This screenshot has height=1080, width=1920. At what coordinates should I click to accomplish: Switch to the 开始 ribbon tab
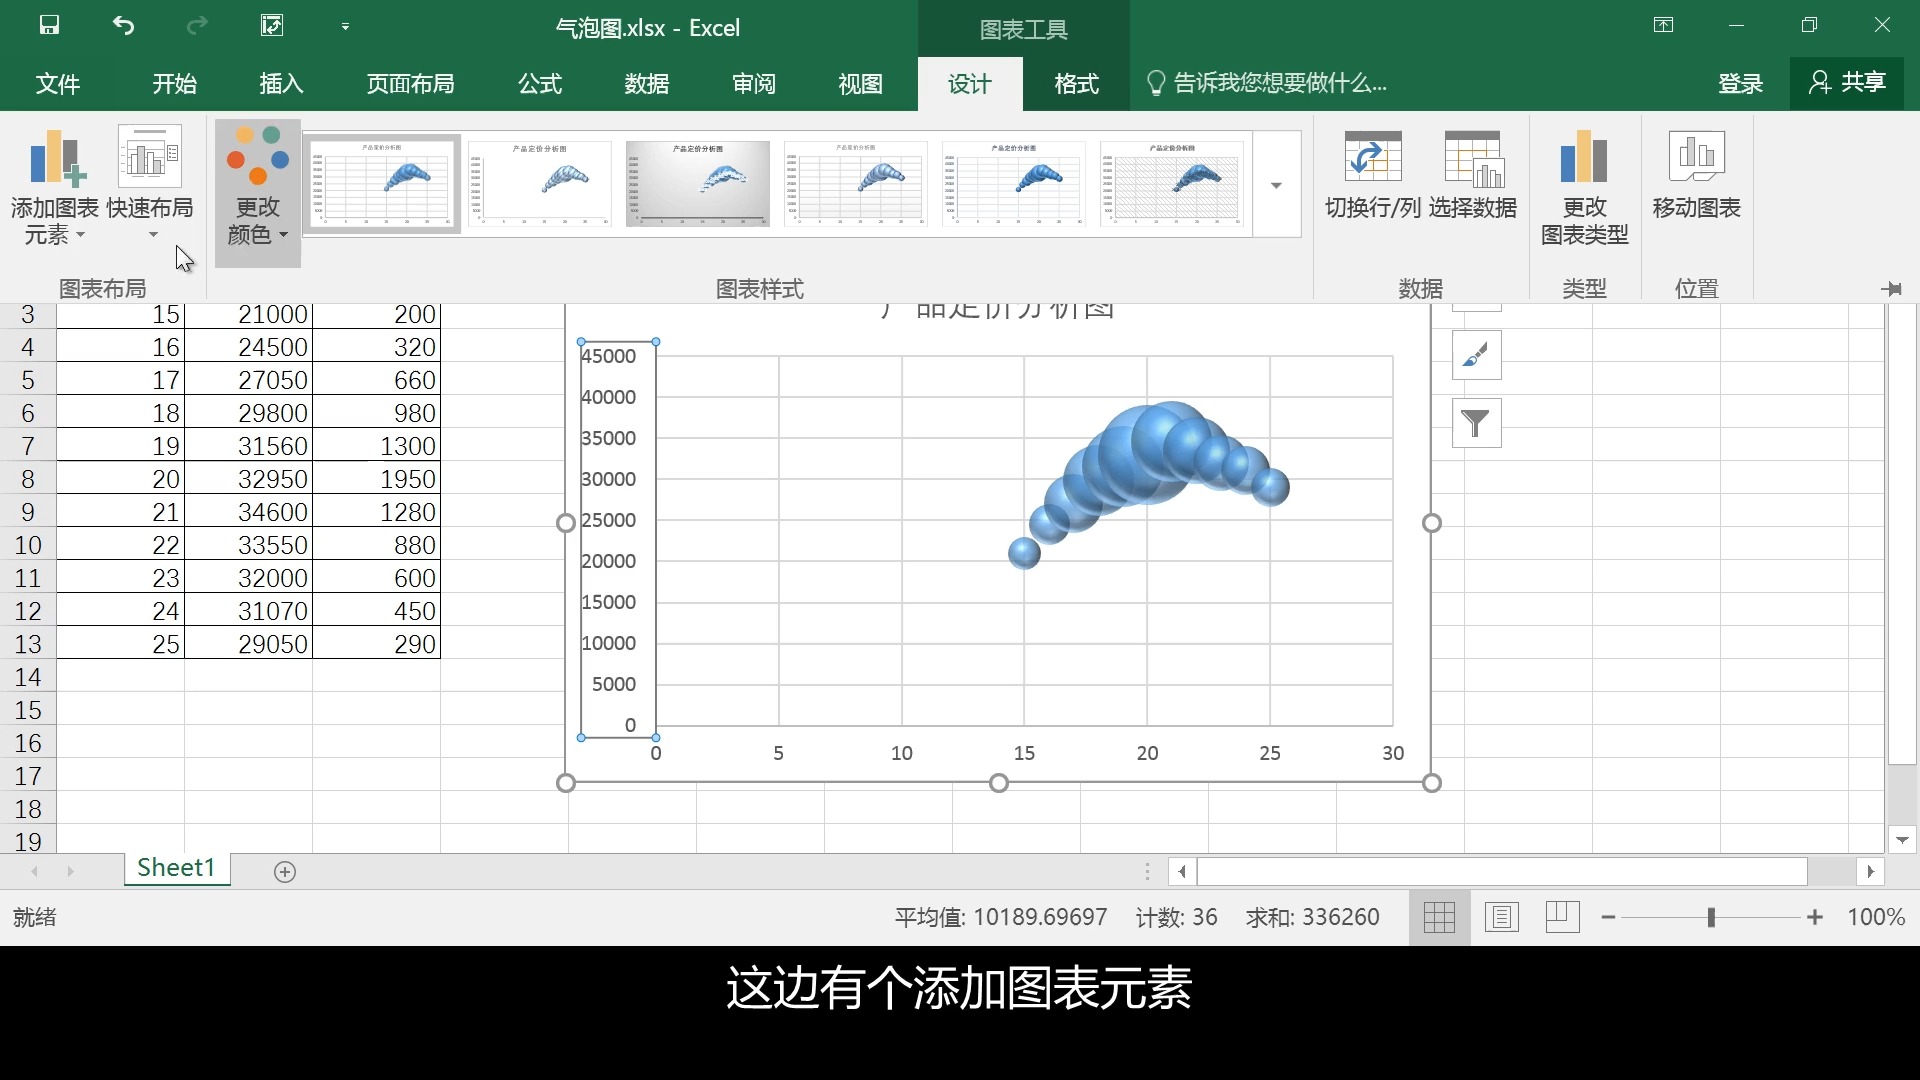[174, 84]
